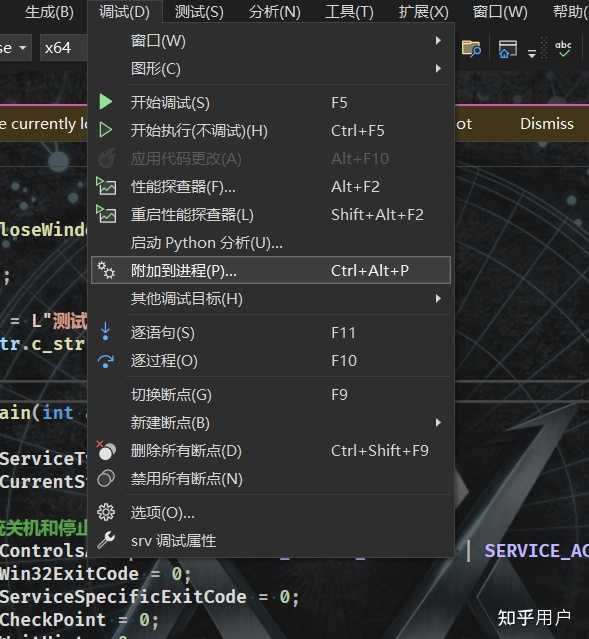Click the green Start Debugging play icon
This screenshot has height=639, width=589.
[x=106, y=102]
